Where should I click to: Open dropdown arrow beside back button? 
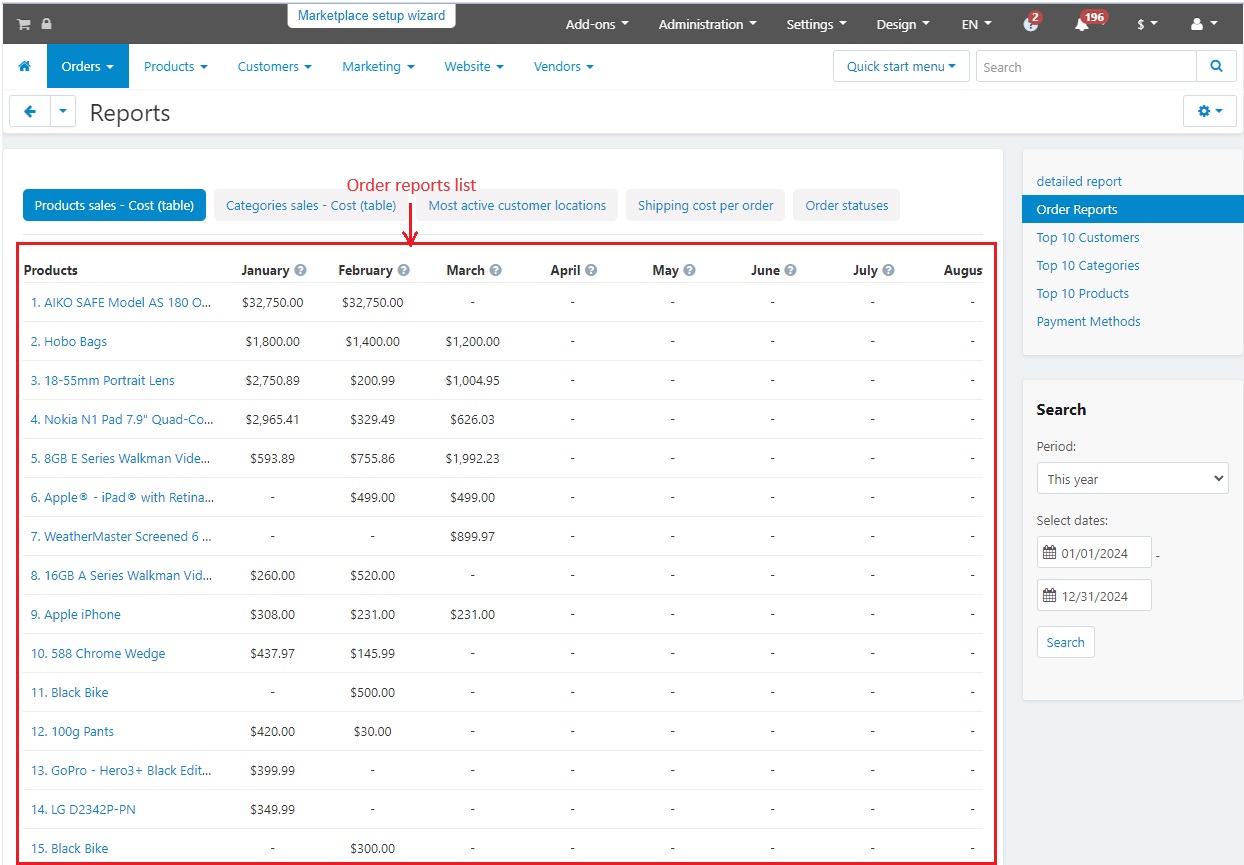coord(63,112)
